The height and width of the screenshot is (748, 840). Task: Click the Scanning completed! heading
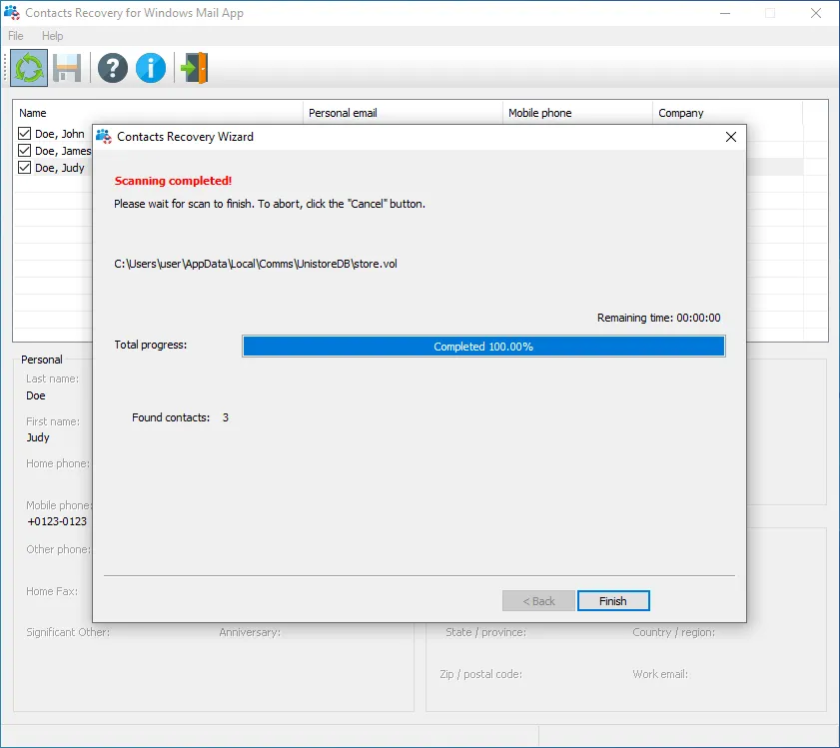(173, 181)
